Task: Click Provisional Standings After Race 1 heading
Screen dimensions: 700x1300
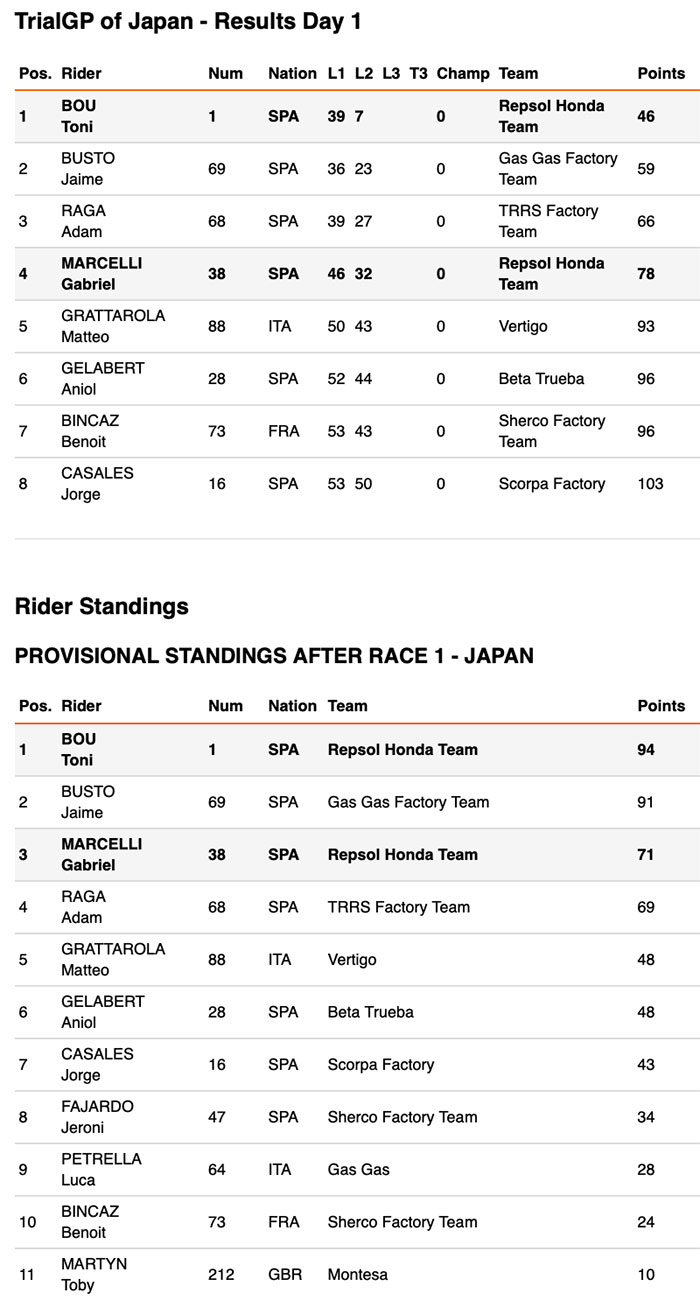Action: point(274,656)
